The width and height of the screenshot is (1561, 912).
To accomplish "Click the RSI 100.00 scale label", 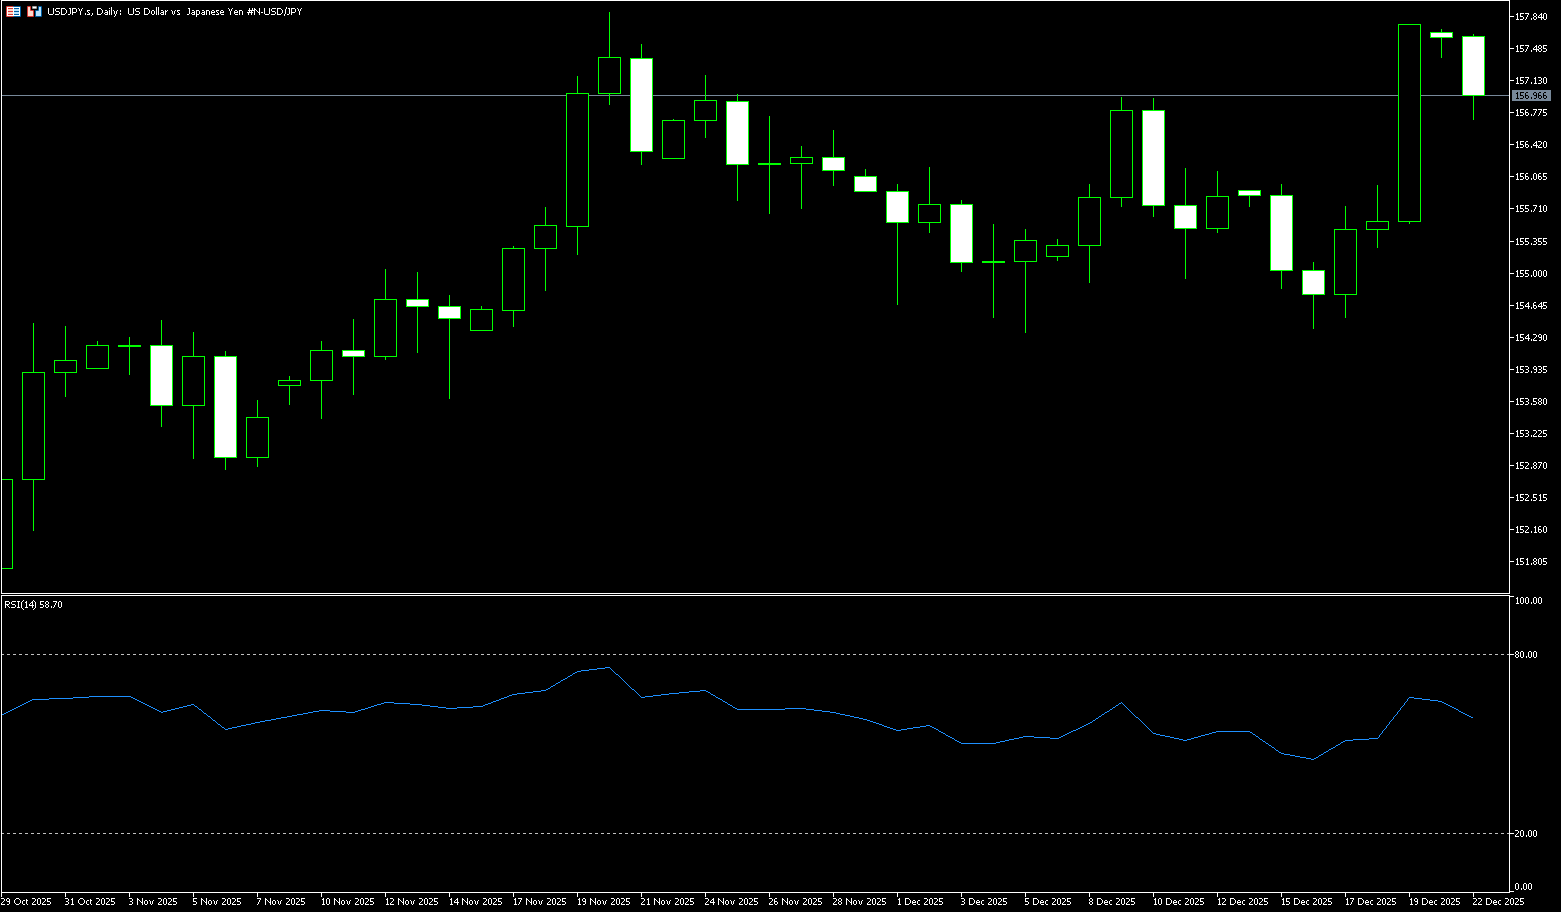I will pyautogui.click(x=1528, y=601).
